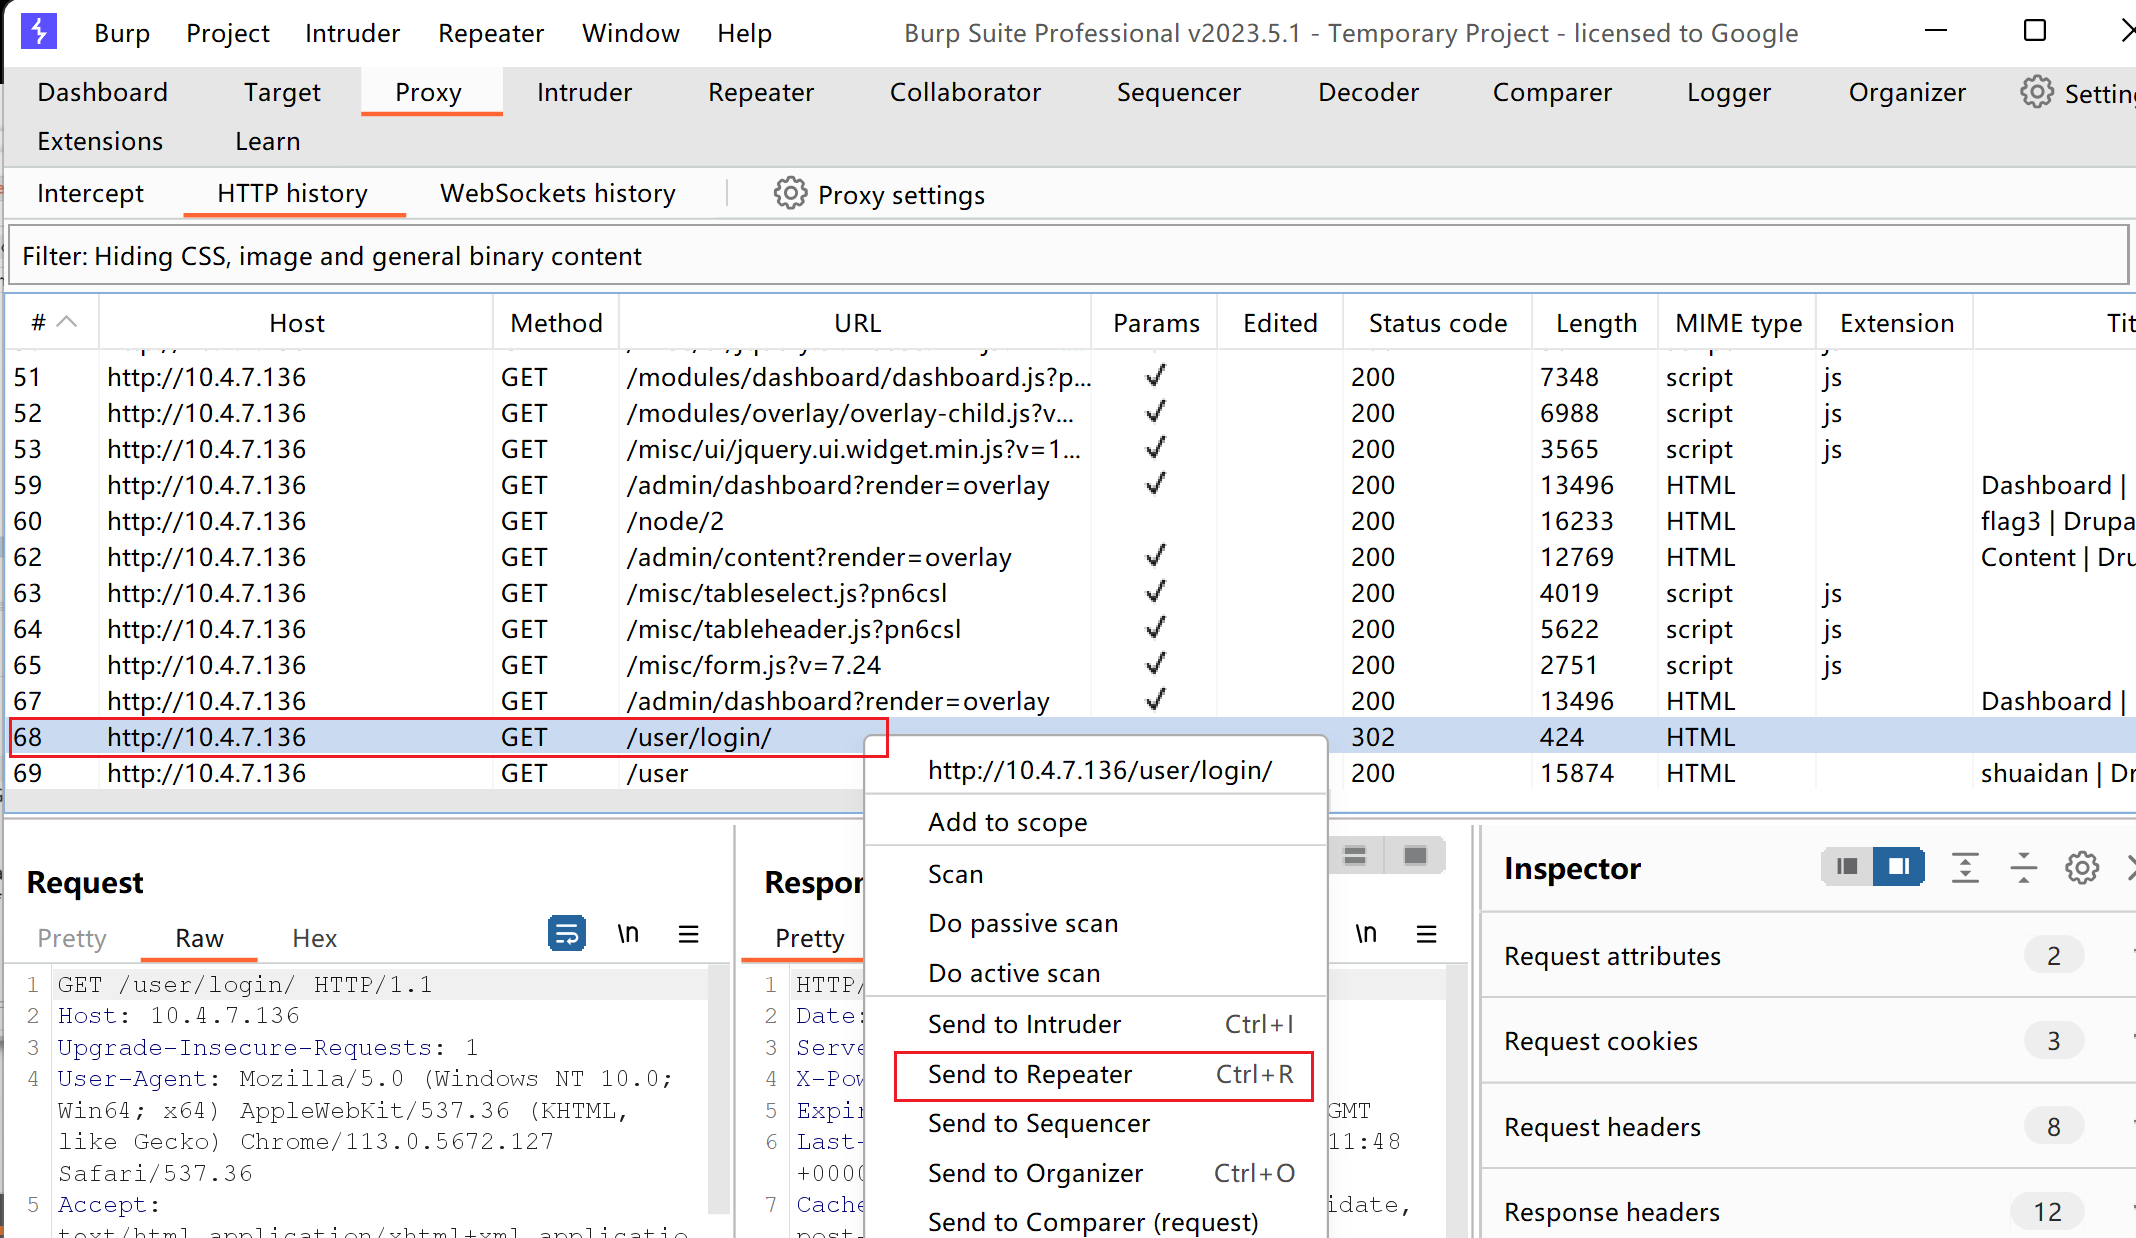Click the history table horizontal scrollbar

pyautogui.click(x=436, y=800)
